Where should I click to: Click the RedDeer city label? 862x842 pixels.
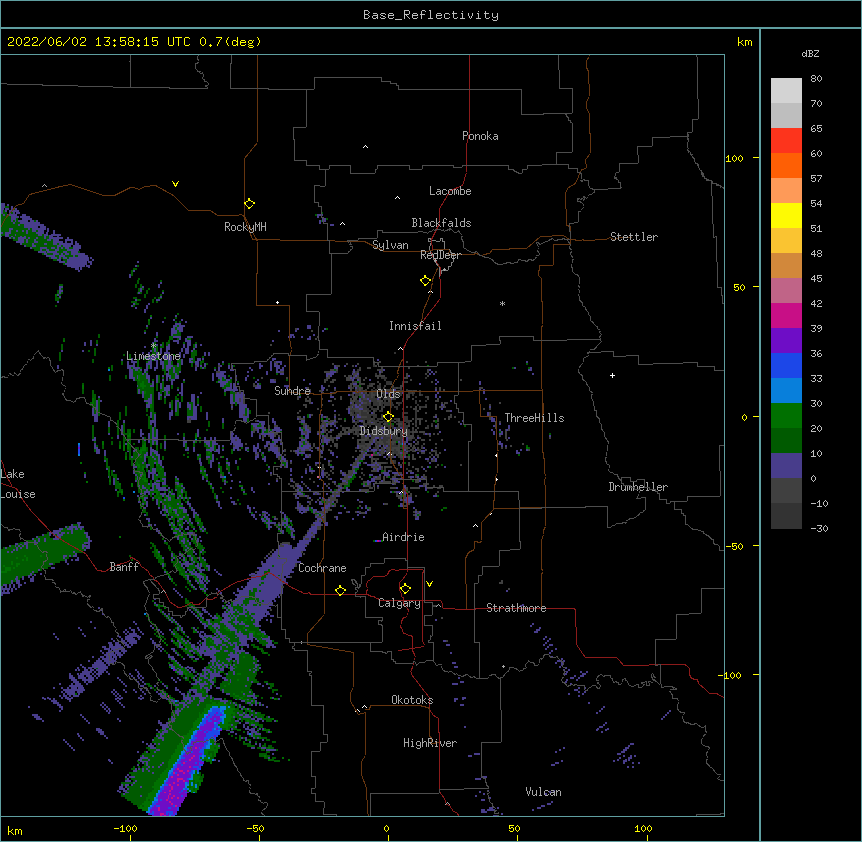(440, 255)
